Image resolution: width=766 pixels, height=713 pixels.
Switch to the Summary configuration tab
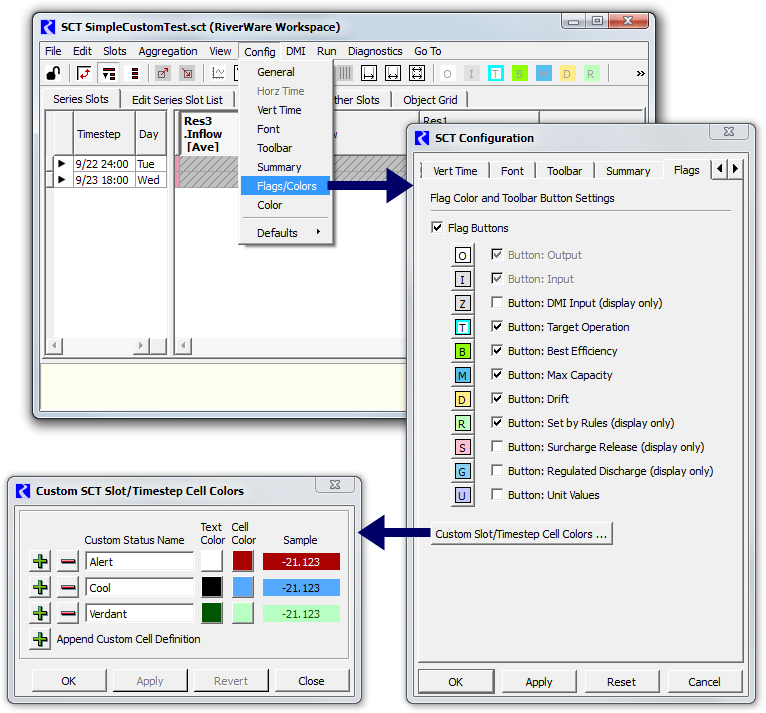(x=628, y=171)
